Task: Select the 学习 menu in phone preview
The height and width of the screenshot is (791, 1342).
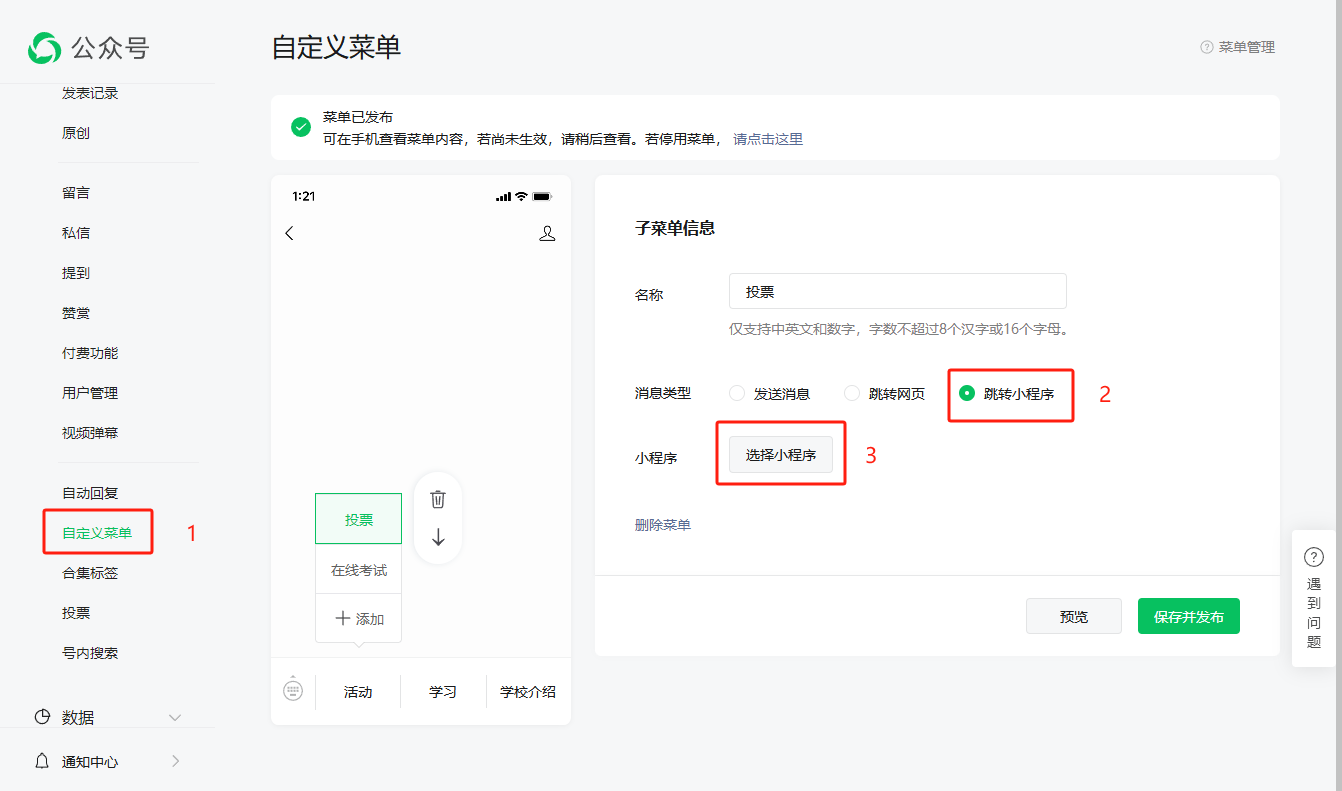Action: 443,691
